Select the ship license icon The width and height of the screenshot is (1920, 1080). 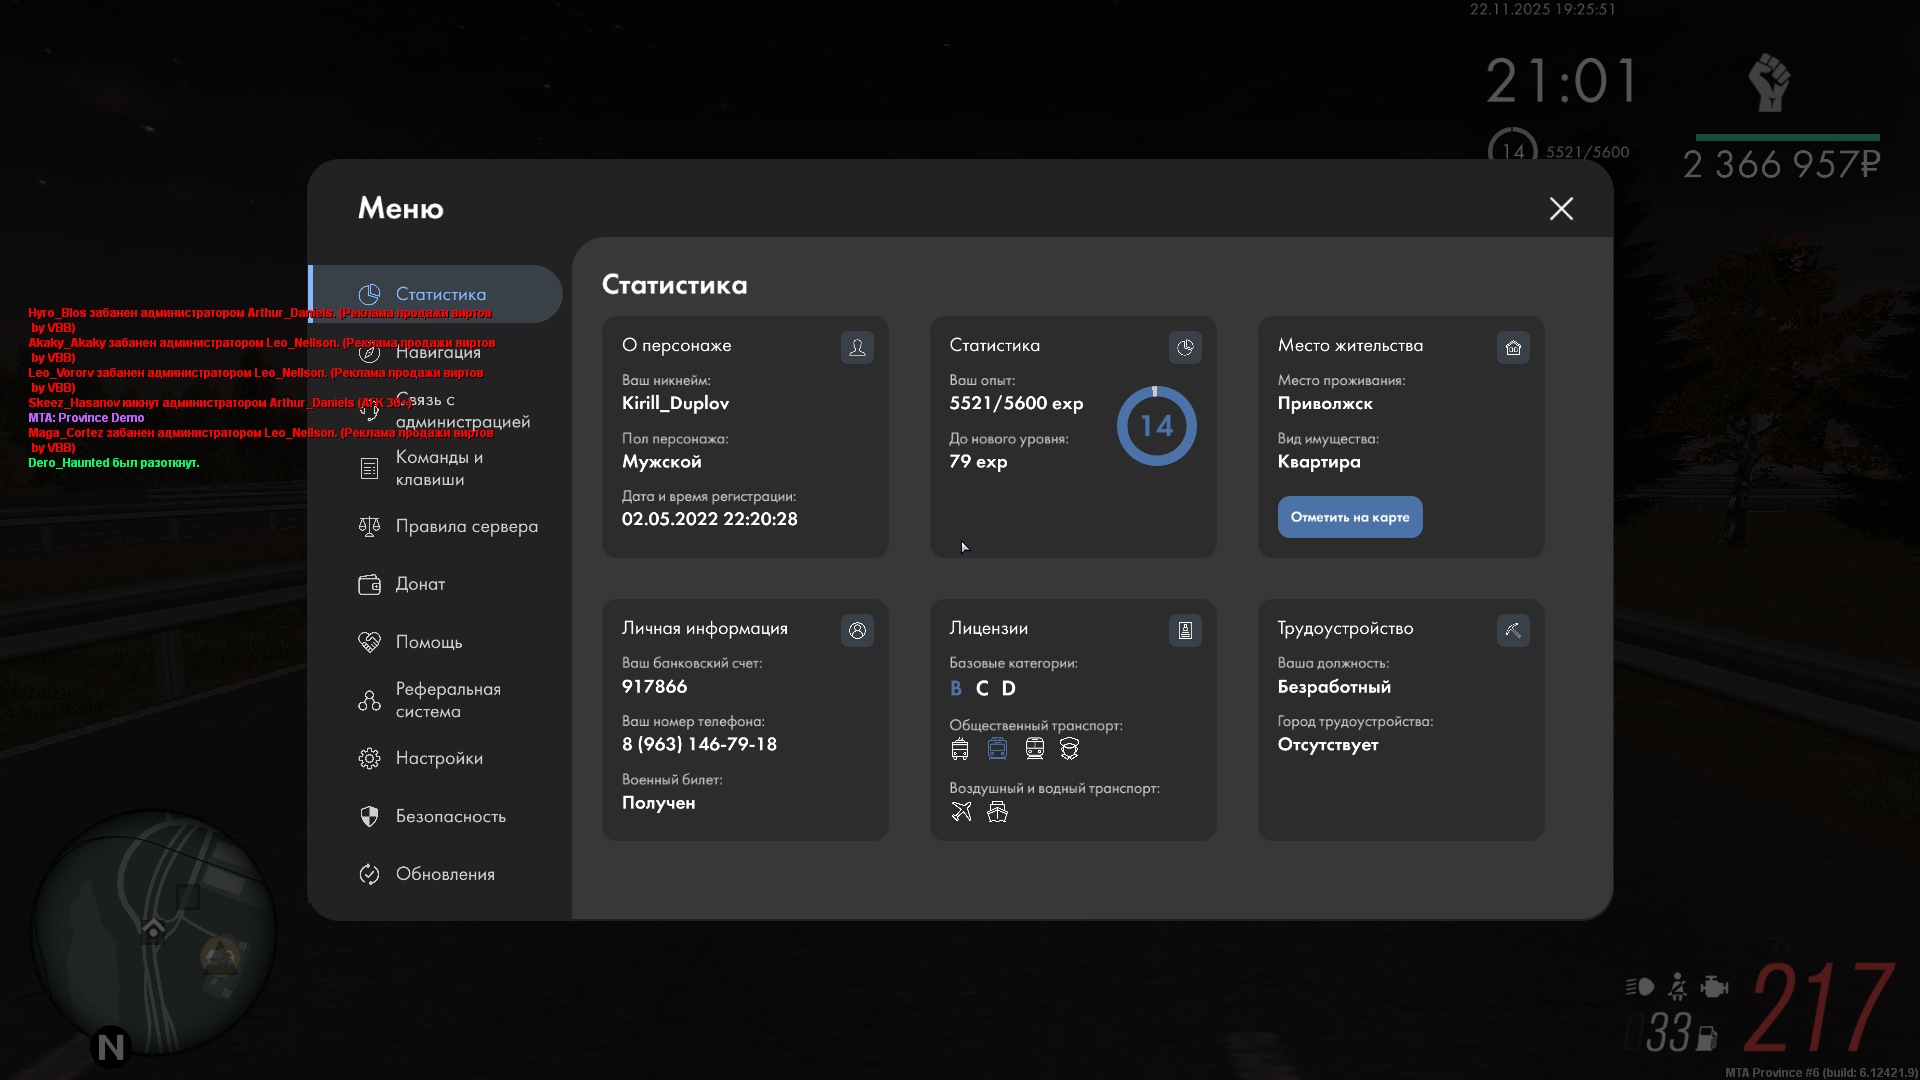pos(997,811)
